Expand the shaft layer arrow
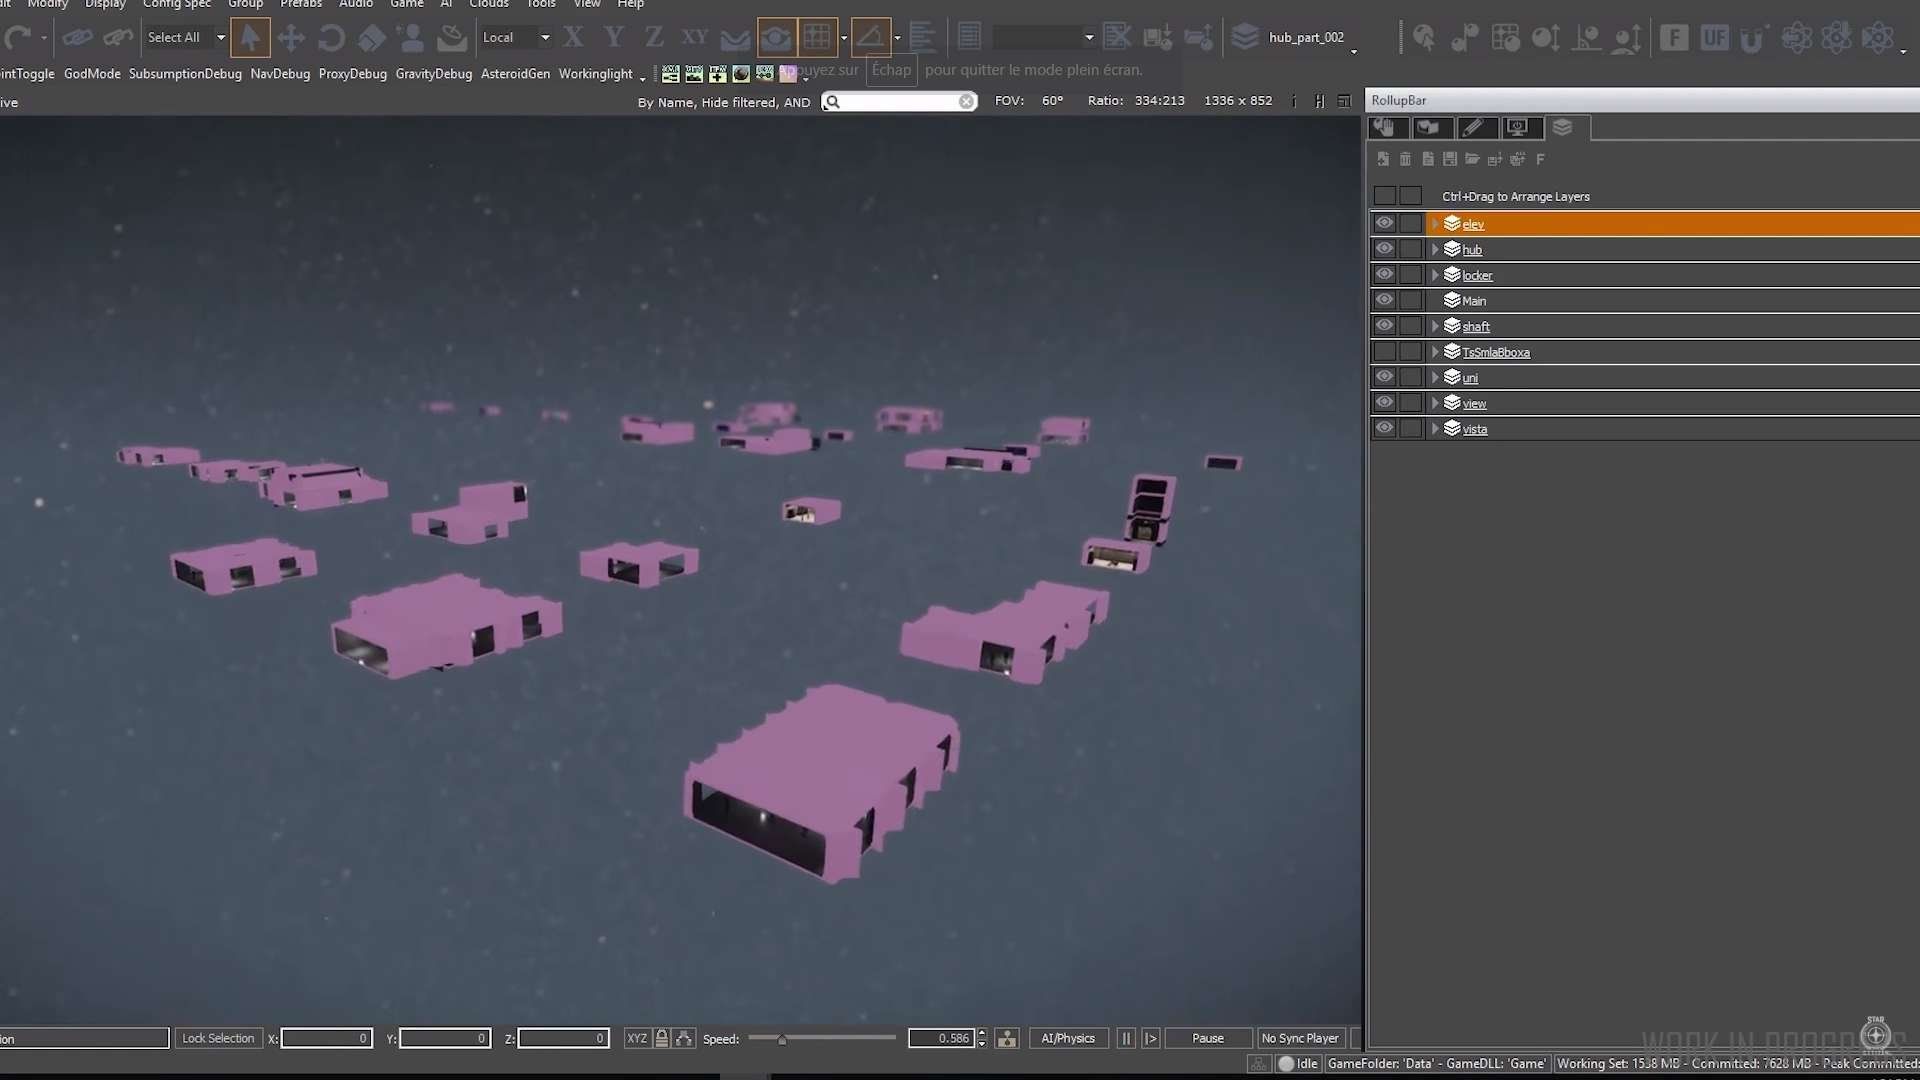Viewport: 1920px width, 1080px height. tap(1435, 326)
